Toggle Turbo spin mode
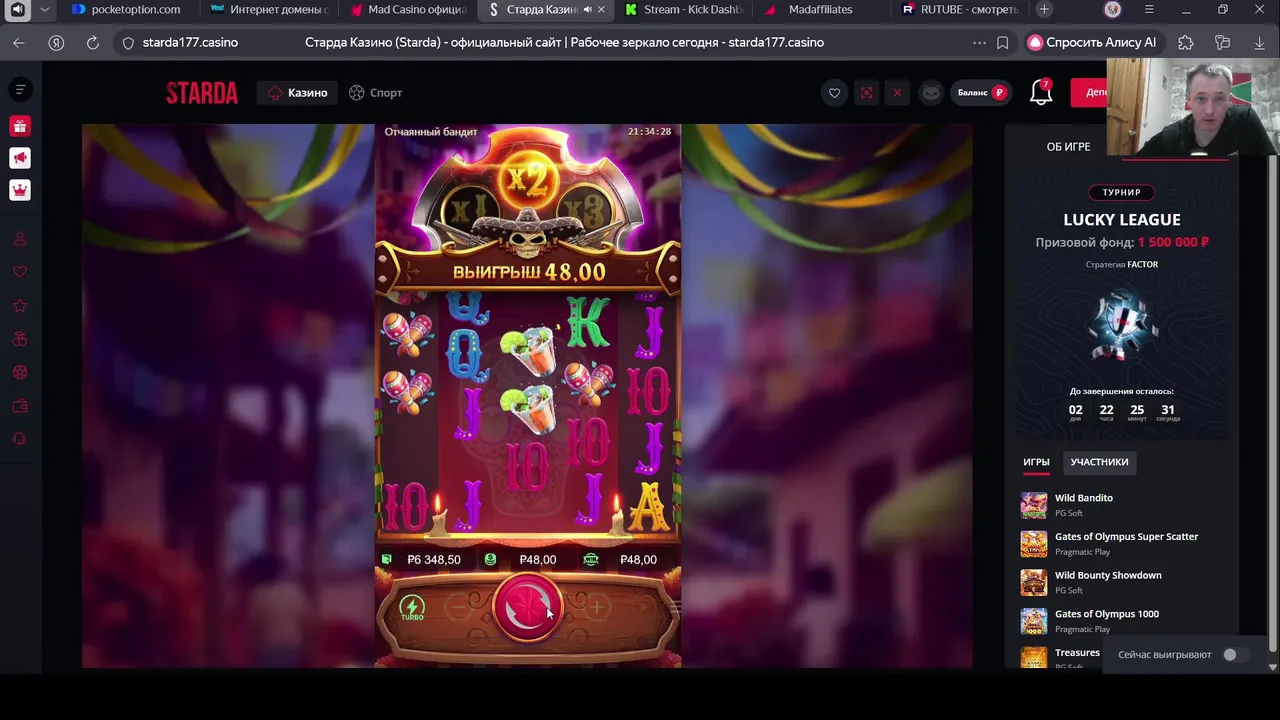The height and width of the screenshot is (720, 1280). [x=412, y=607]
